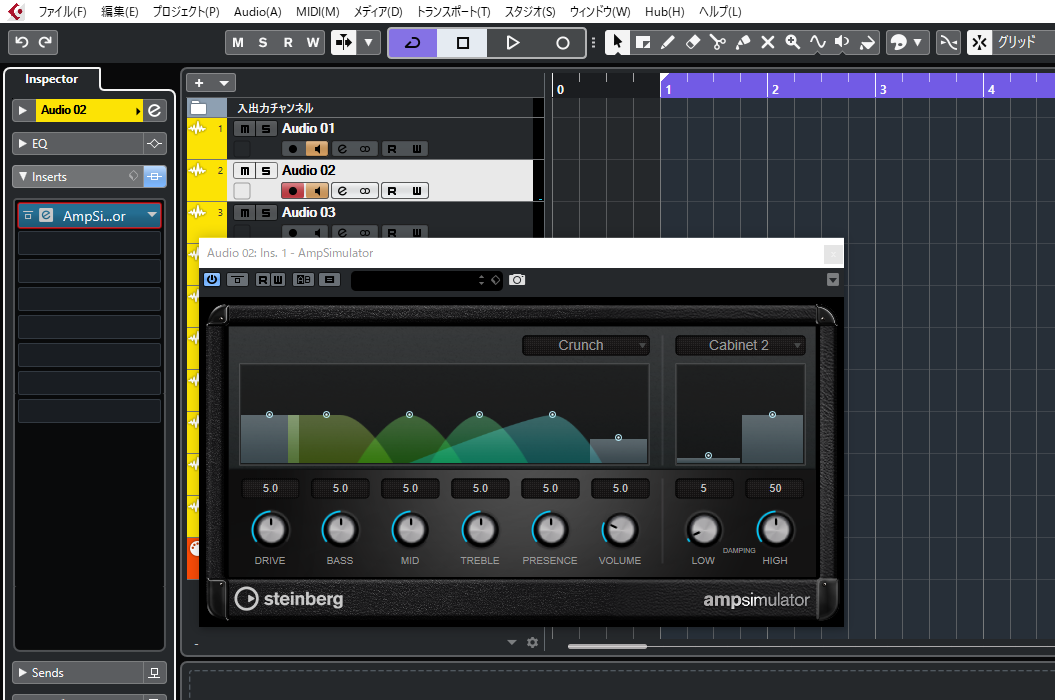Select the Range Selection tool
1055x700 pixels.
point(643,42)
